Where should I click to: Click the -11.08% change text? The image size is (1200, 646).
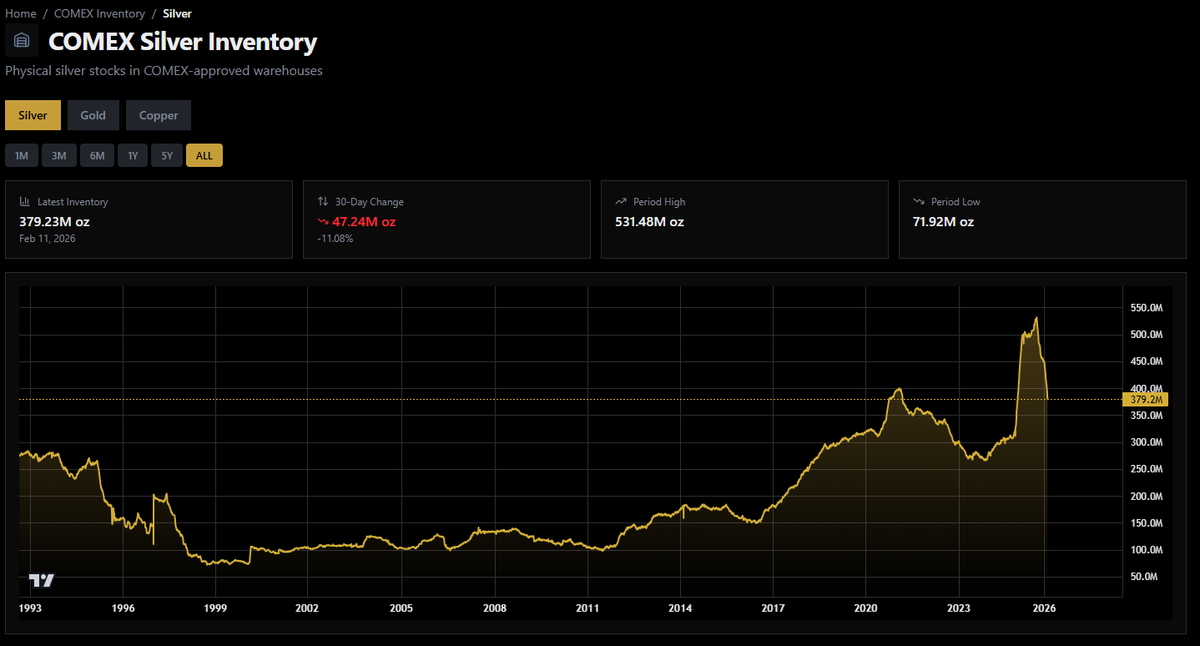pyautogui.click(x=335, y=239)
